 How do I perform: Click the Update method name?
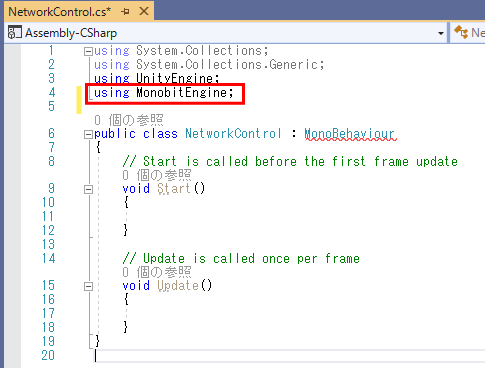tap(178, 286)
